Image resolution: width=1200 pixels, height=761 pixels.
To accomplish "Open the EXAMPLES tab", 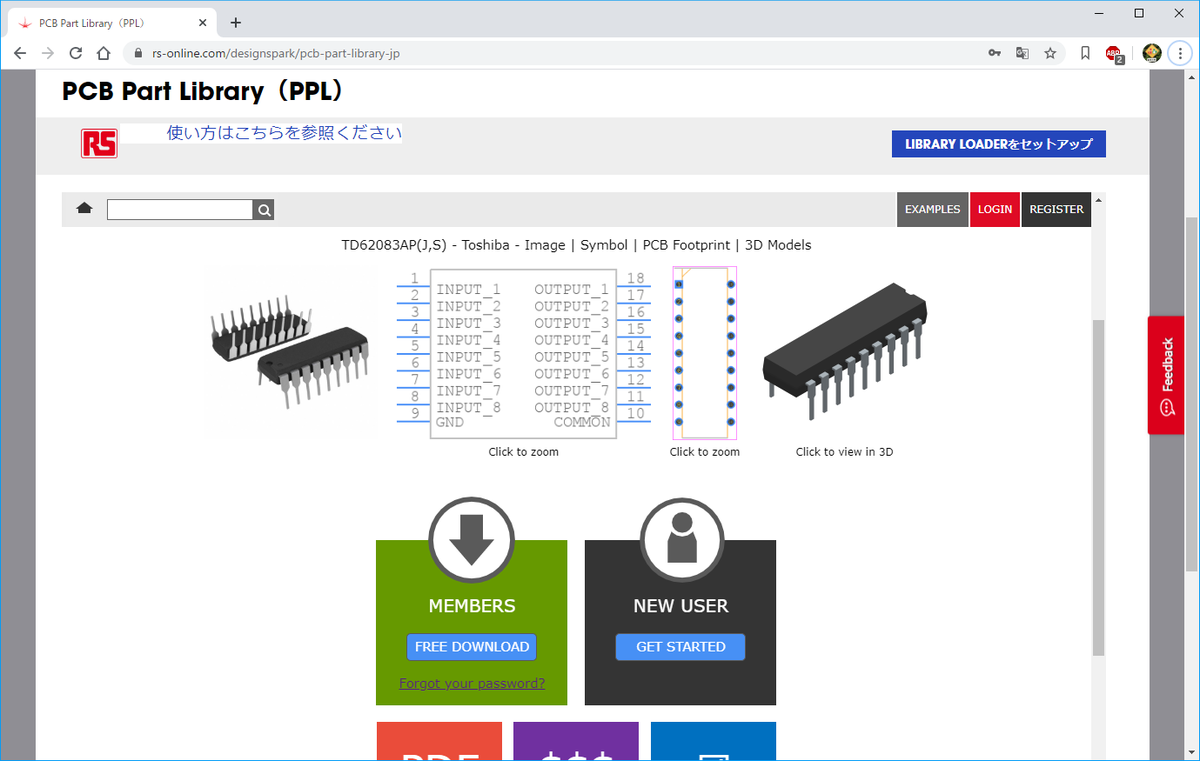I will click(x=932, y=209).
